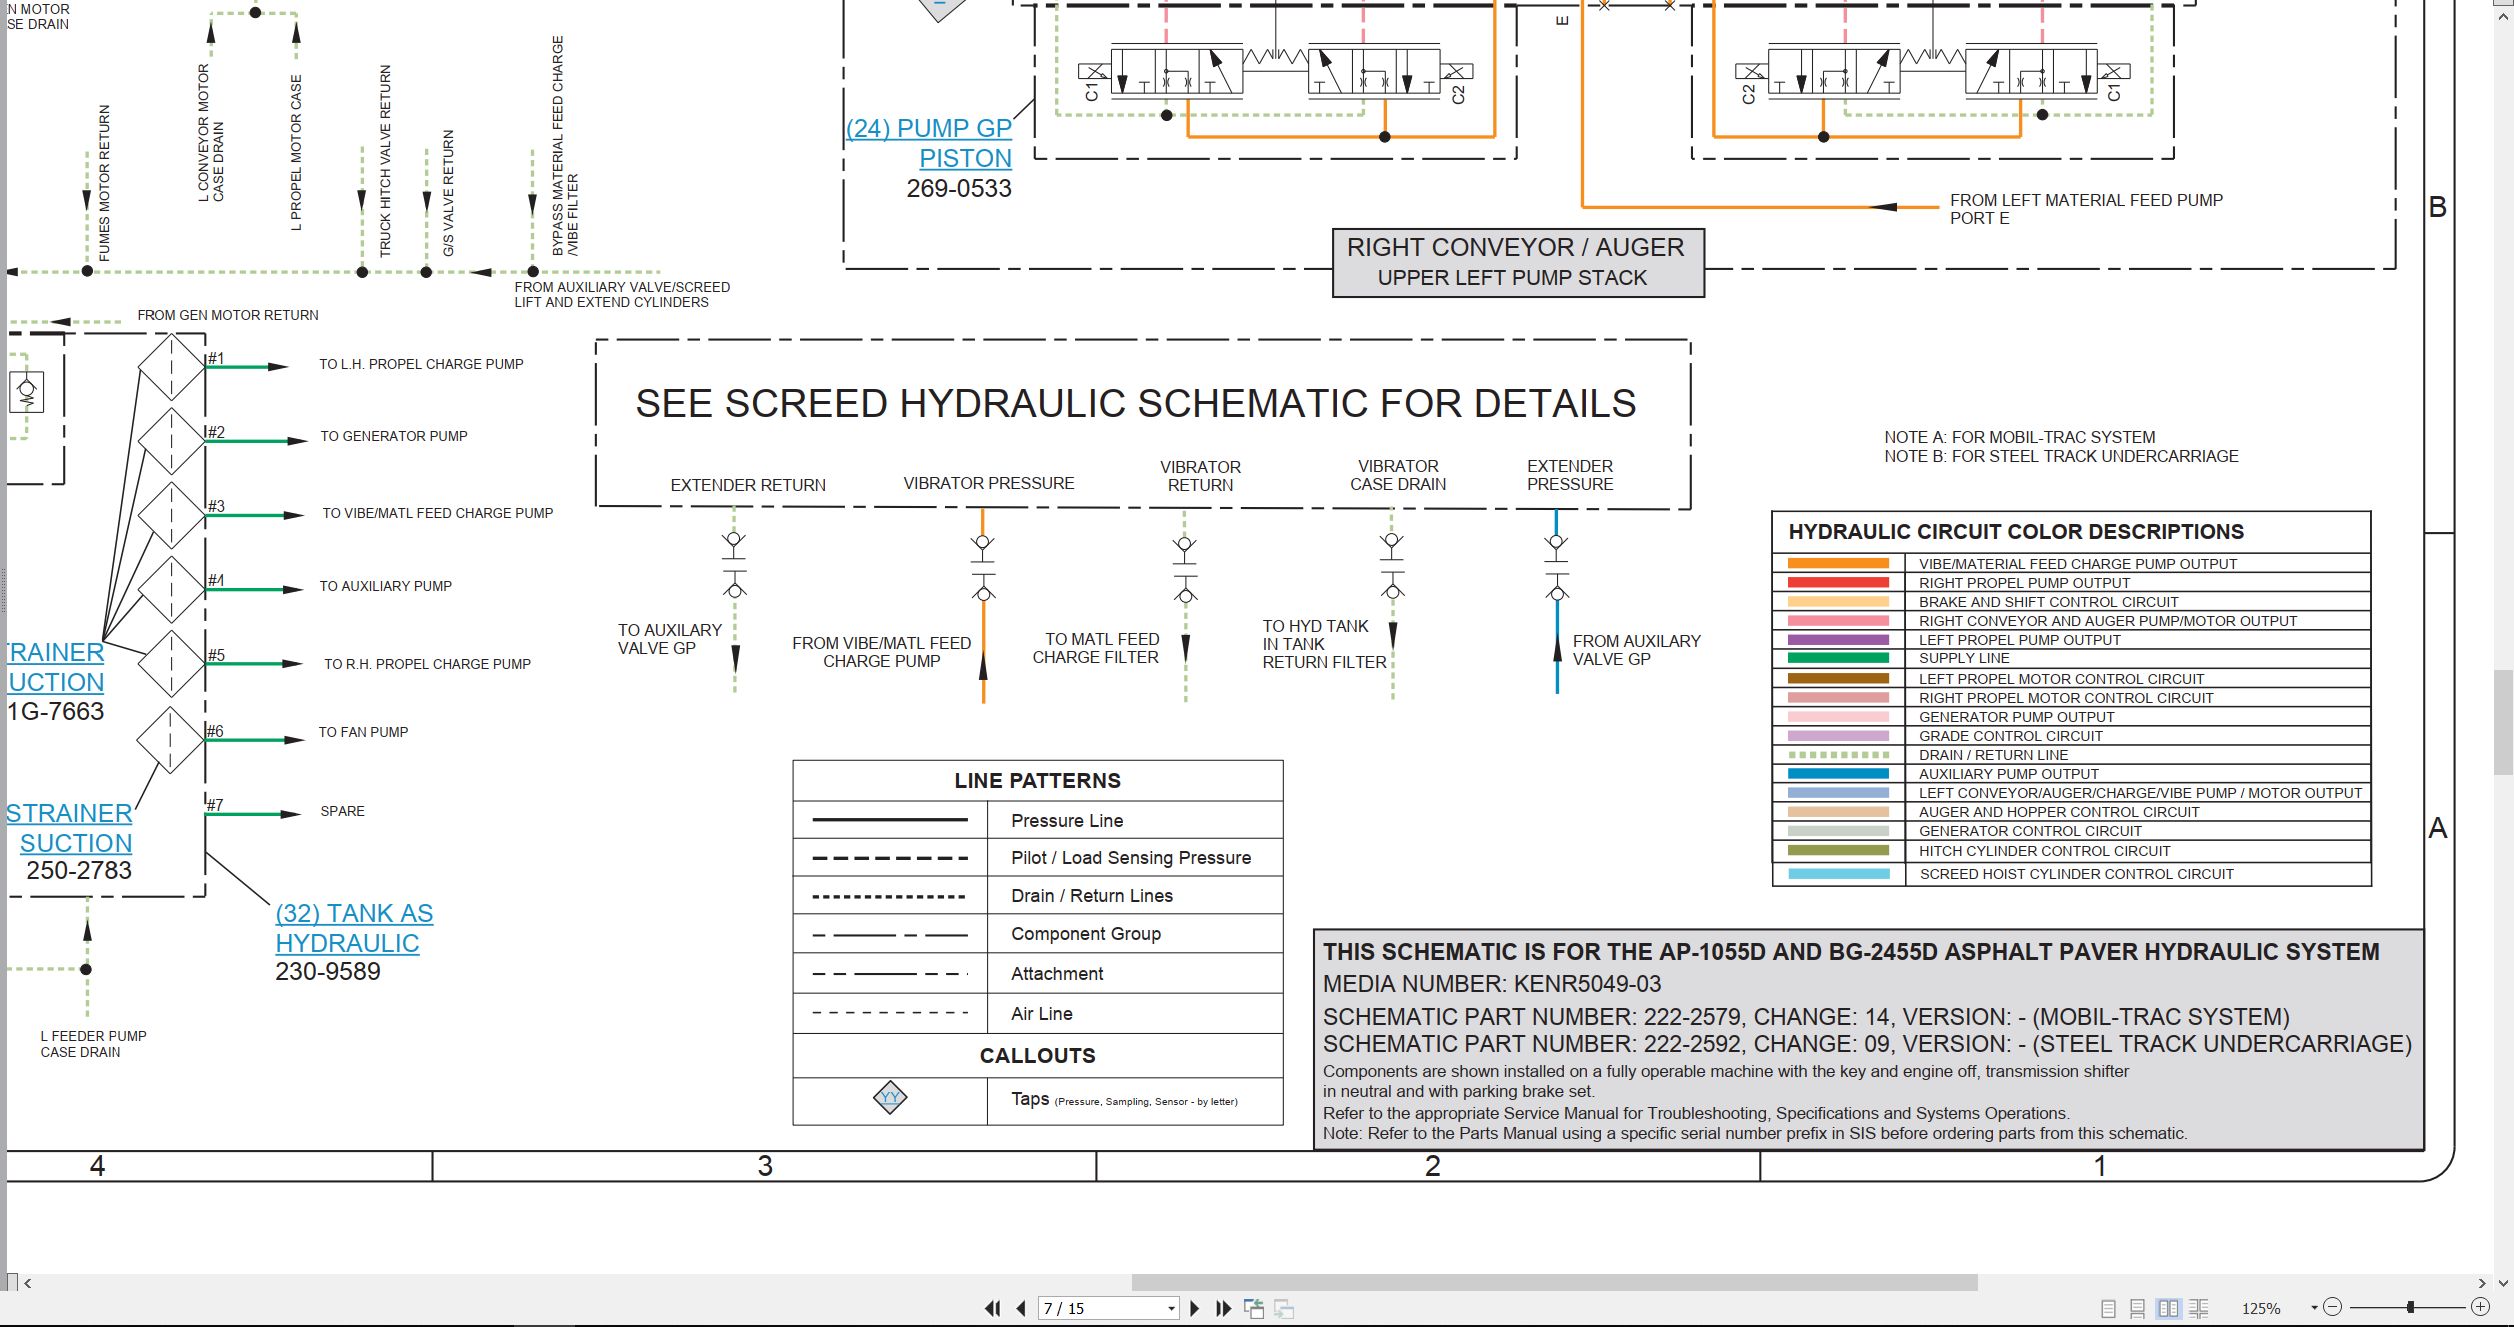Click the EXTENDER PRESSURE label
Image resolution: width=2514 pixels, height=1327 pixels.
click(1570, 475)
